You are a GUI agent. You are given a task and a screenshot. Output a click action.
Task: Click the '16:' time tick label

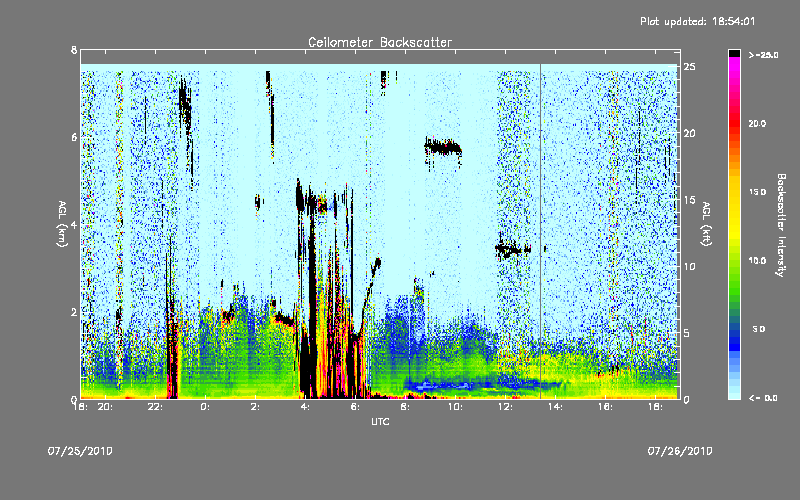pos(605,407)
